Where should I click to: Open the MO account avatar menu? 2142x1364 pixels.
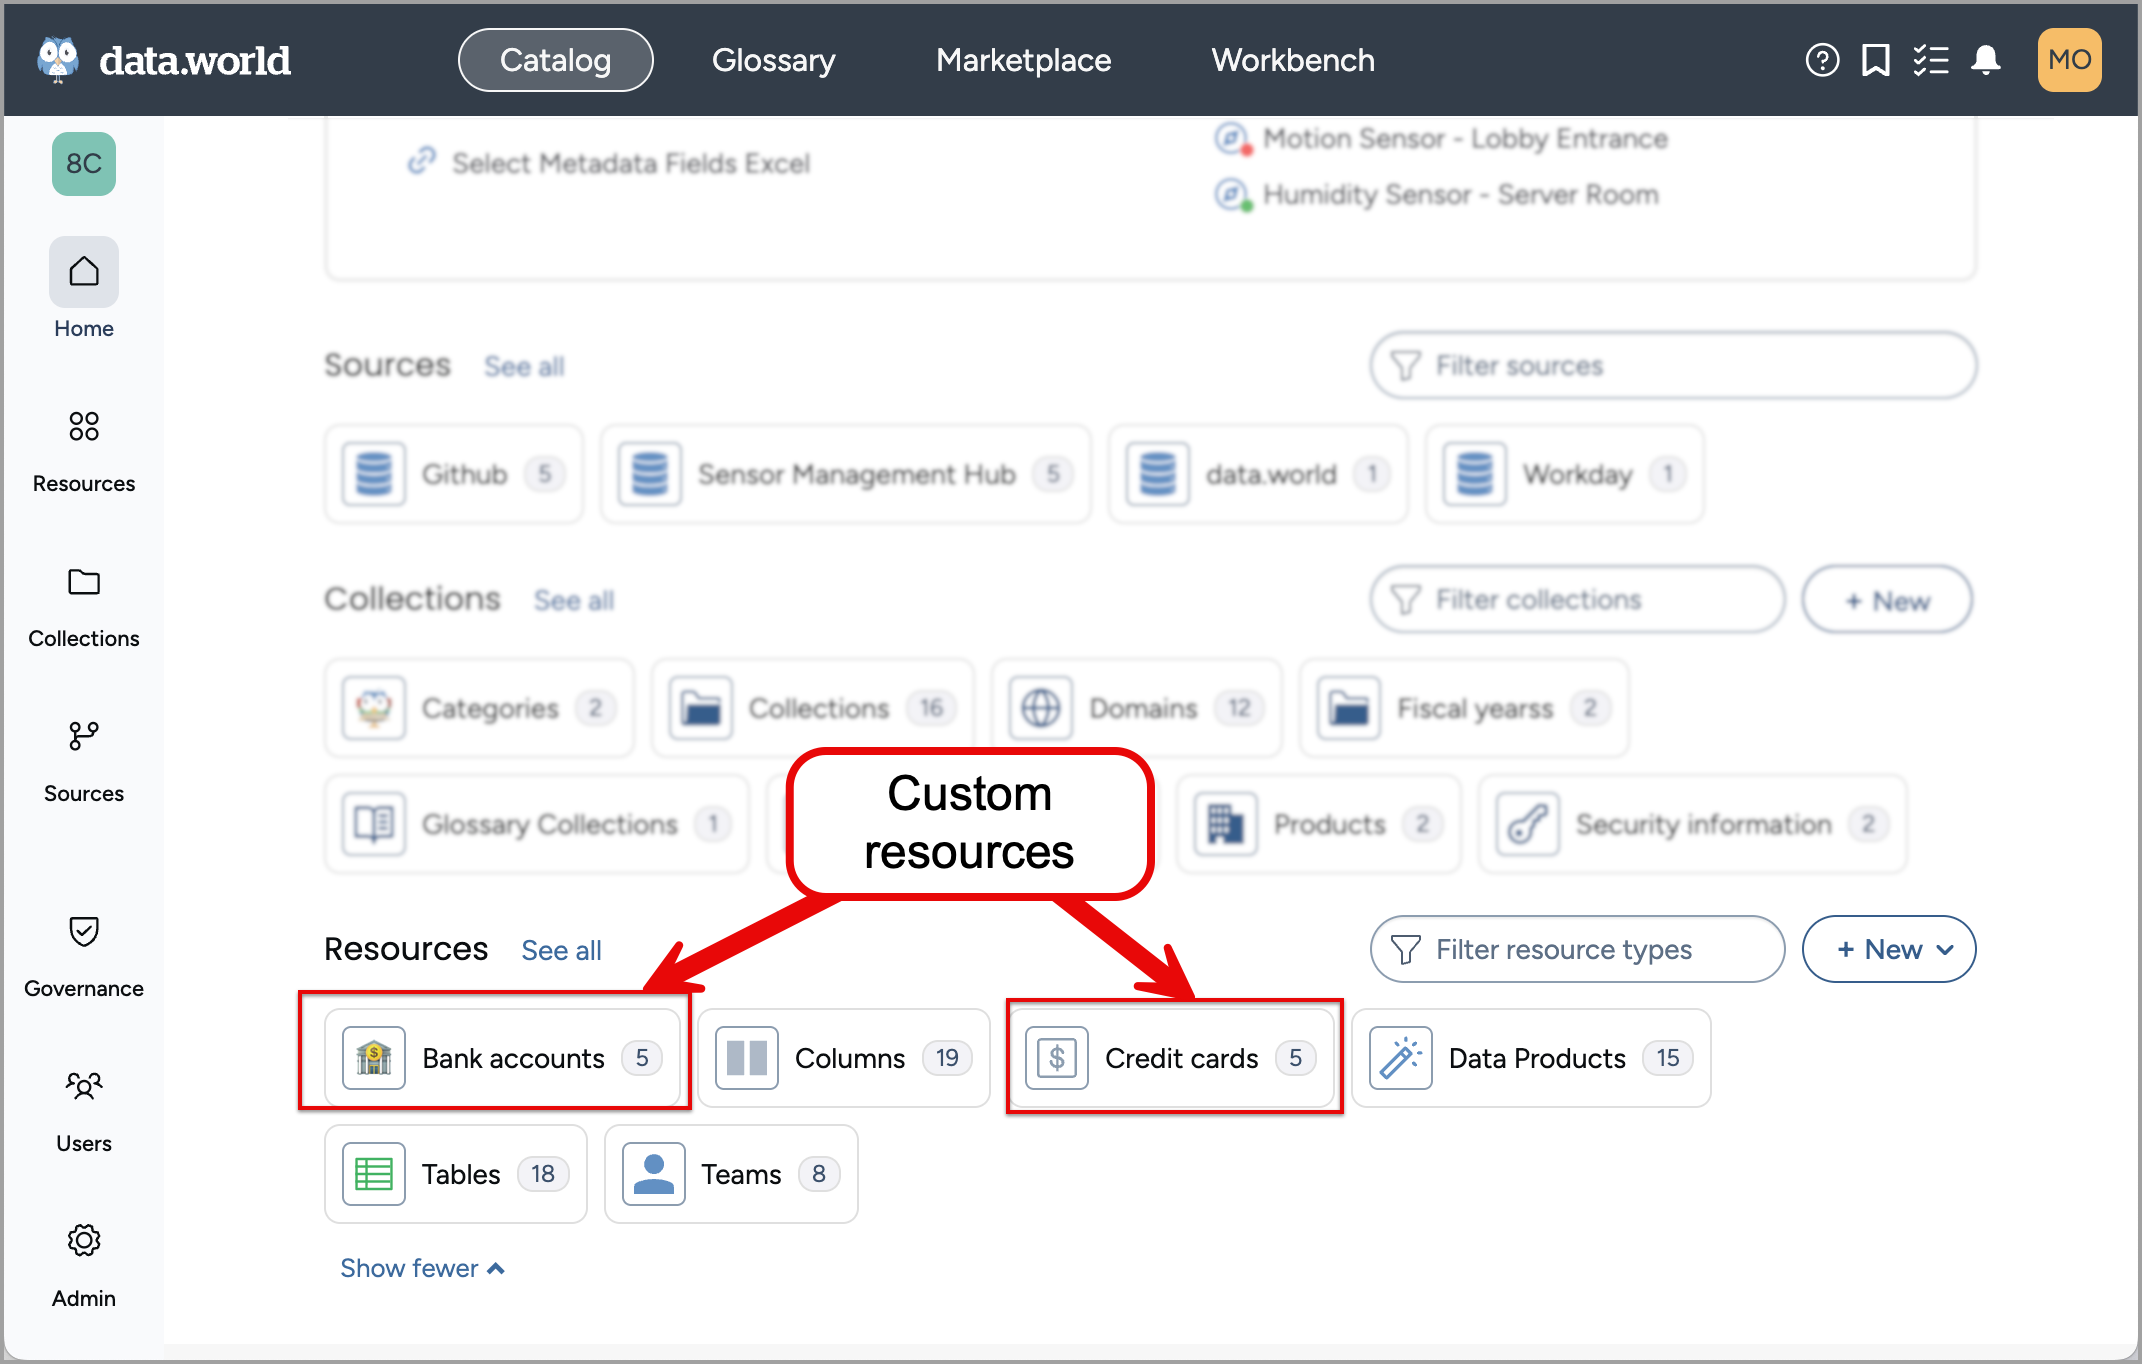2068,60
